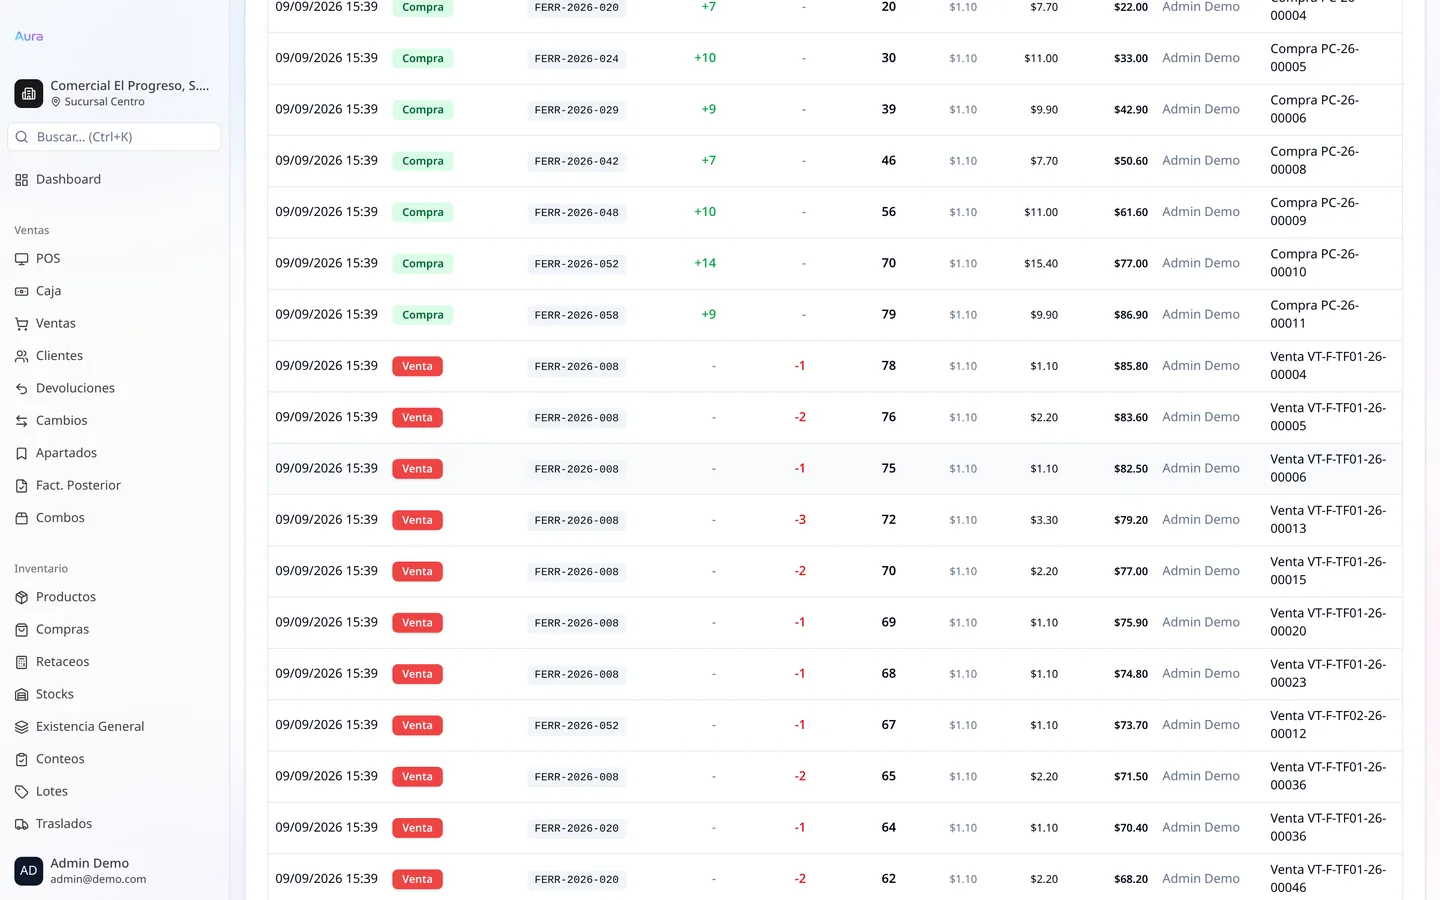Click the -3 quantity out value
This screenshot has height=900, width=1440.
click(800, 520)
